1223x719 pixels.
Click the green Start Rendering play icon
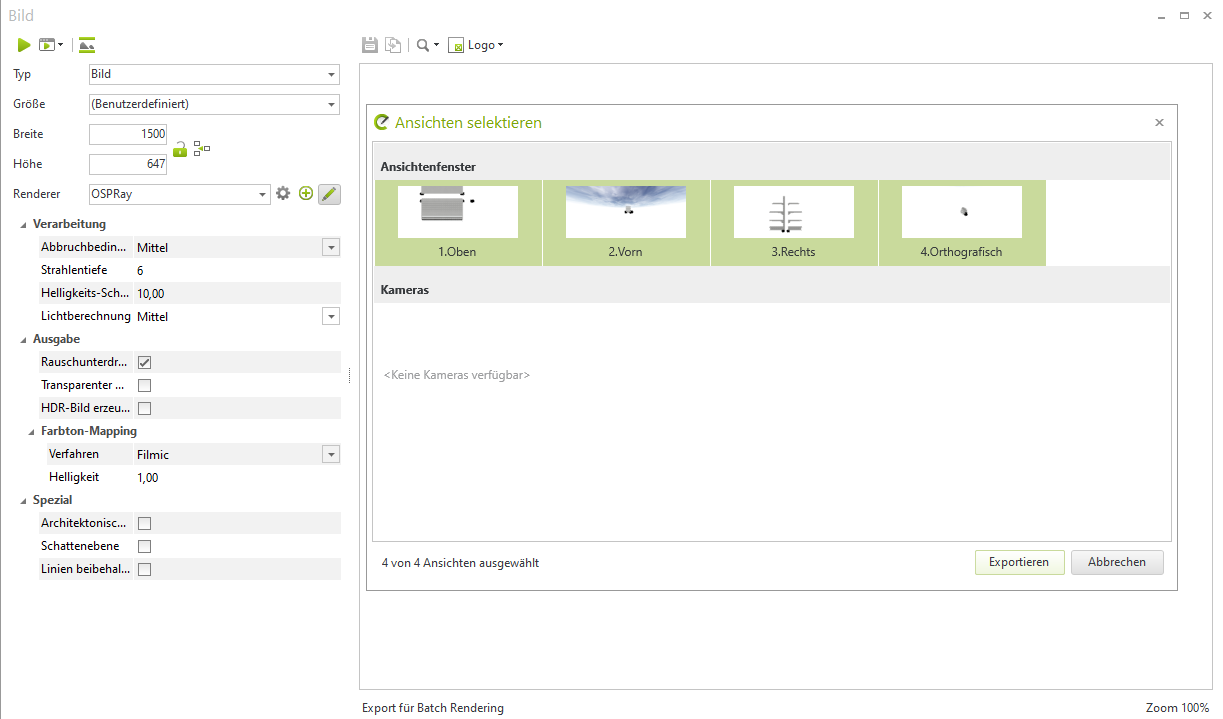tap(23, 45)
